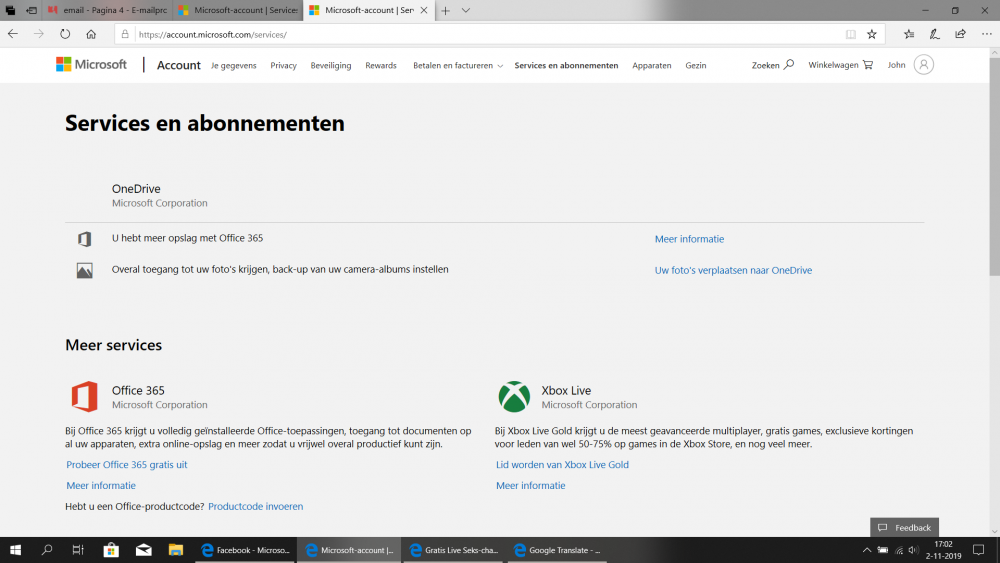Click Probeer Office 365 gratis uit
Image resolution: width=1000 pixels, height=563 pixels.
[x=127, y=465]
